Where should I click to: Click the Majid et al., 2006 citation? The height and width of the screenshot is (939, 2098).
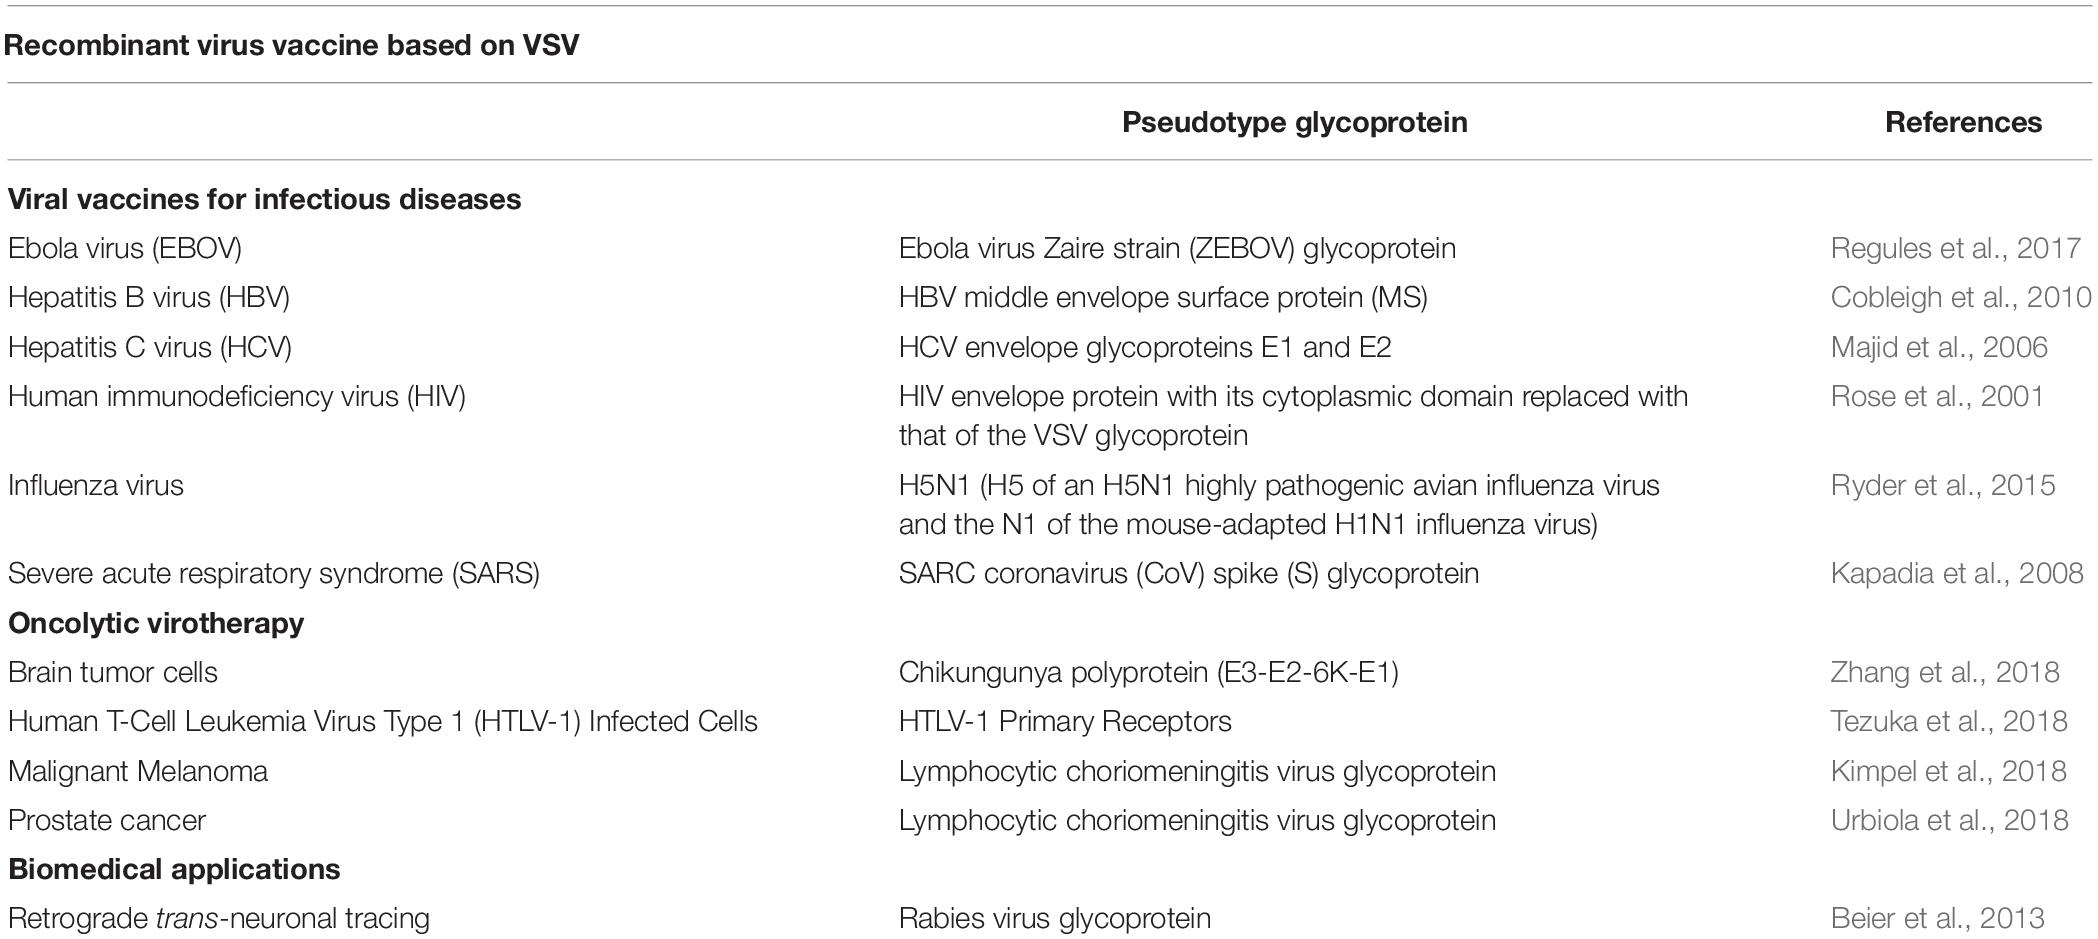(1939, 347)
